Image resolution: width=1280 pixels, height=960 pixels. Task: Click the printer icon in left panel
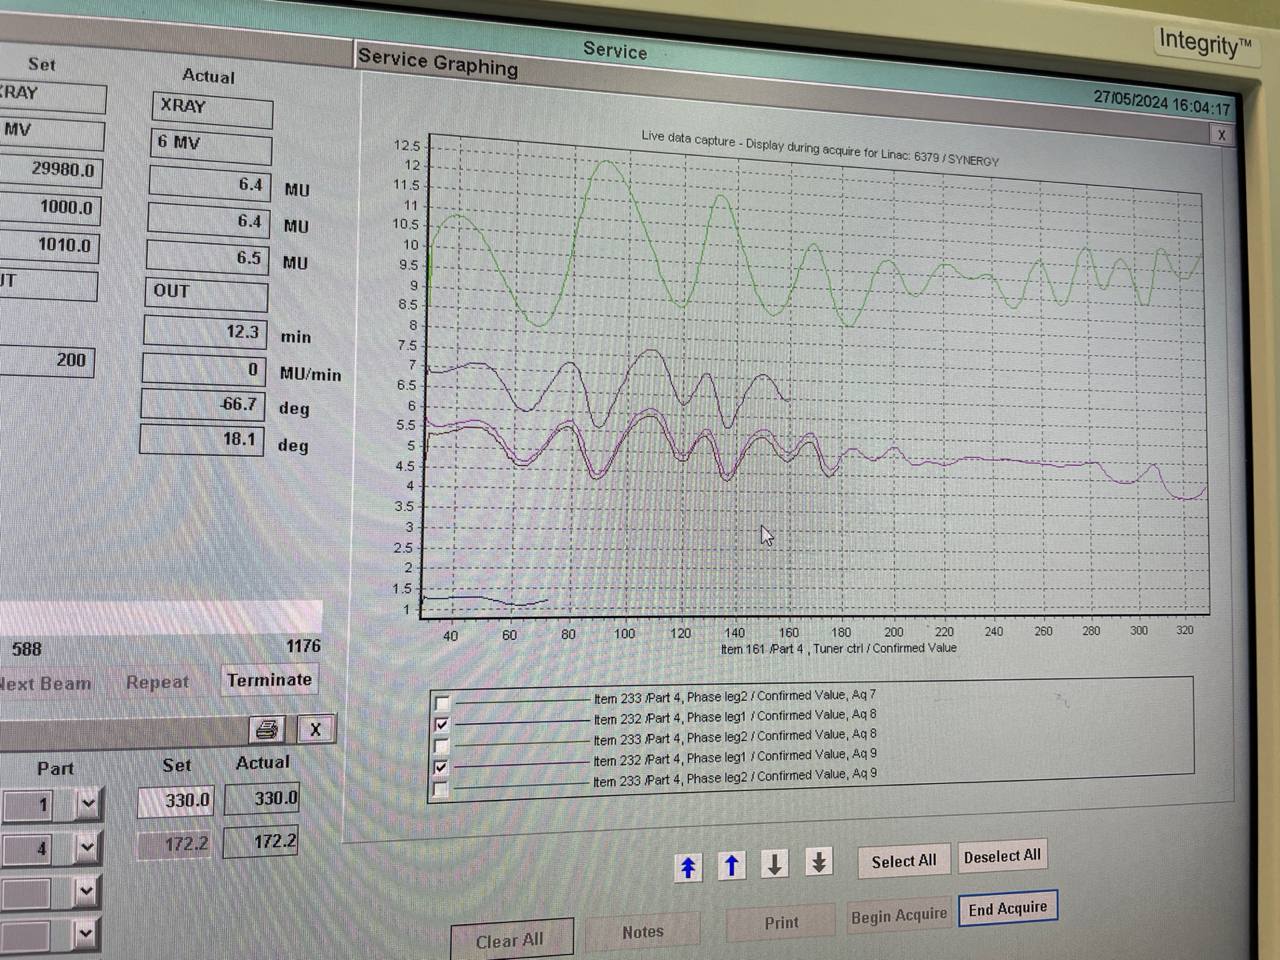266,729
